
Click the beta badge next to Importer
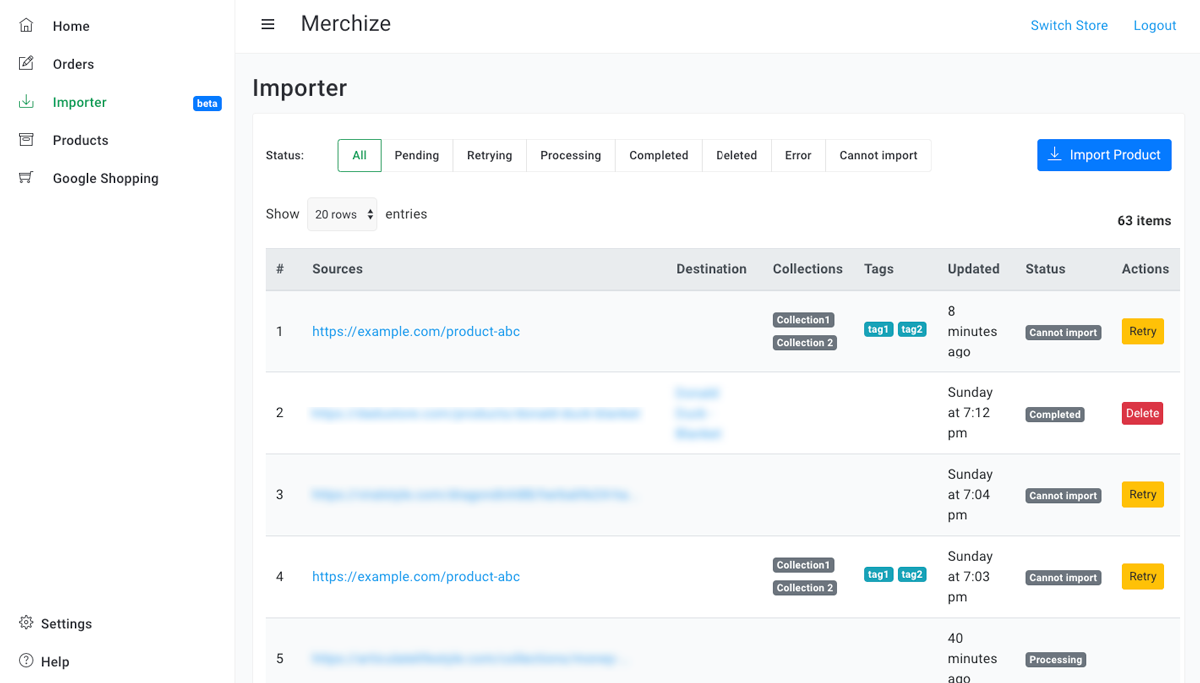[207, 103]
